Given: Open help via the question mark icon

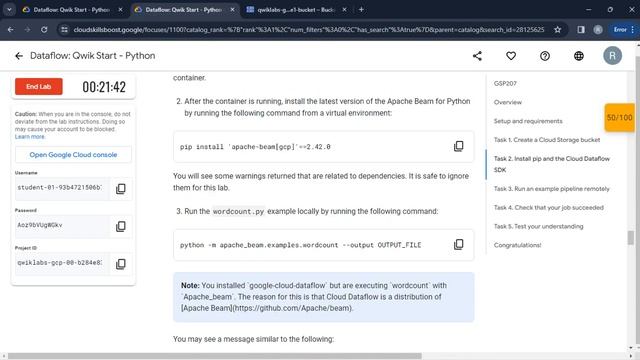Looking at the screenshot, I should [545, 56].
